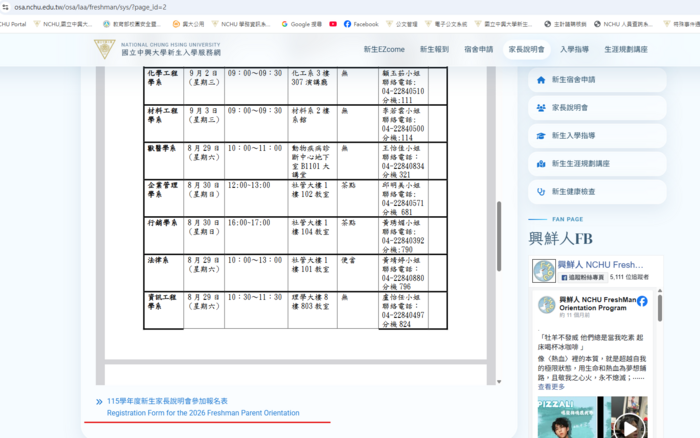Viewport: 700px width, 438px height.
Task: Click the NCHU university emblem logo
Action: 104,49
